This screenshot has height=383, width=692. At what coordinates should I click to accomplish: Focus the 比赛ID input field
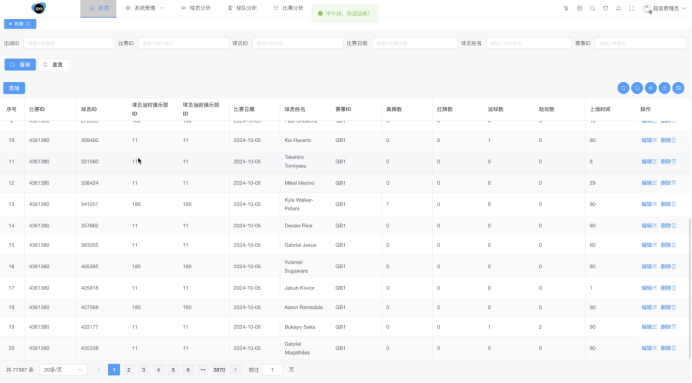click(x=183, y=43)
